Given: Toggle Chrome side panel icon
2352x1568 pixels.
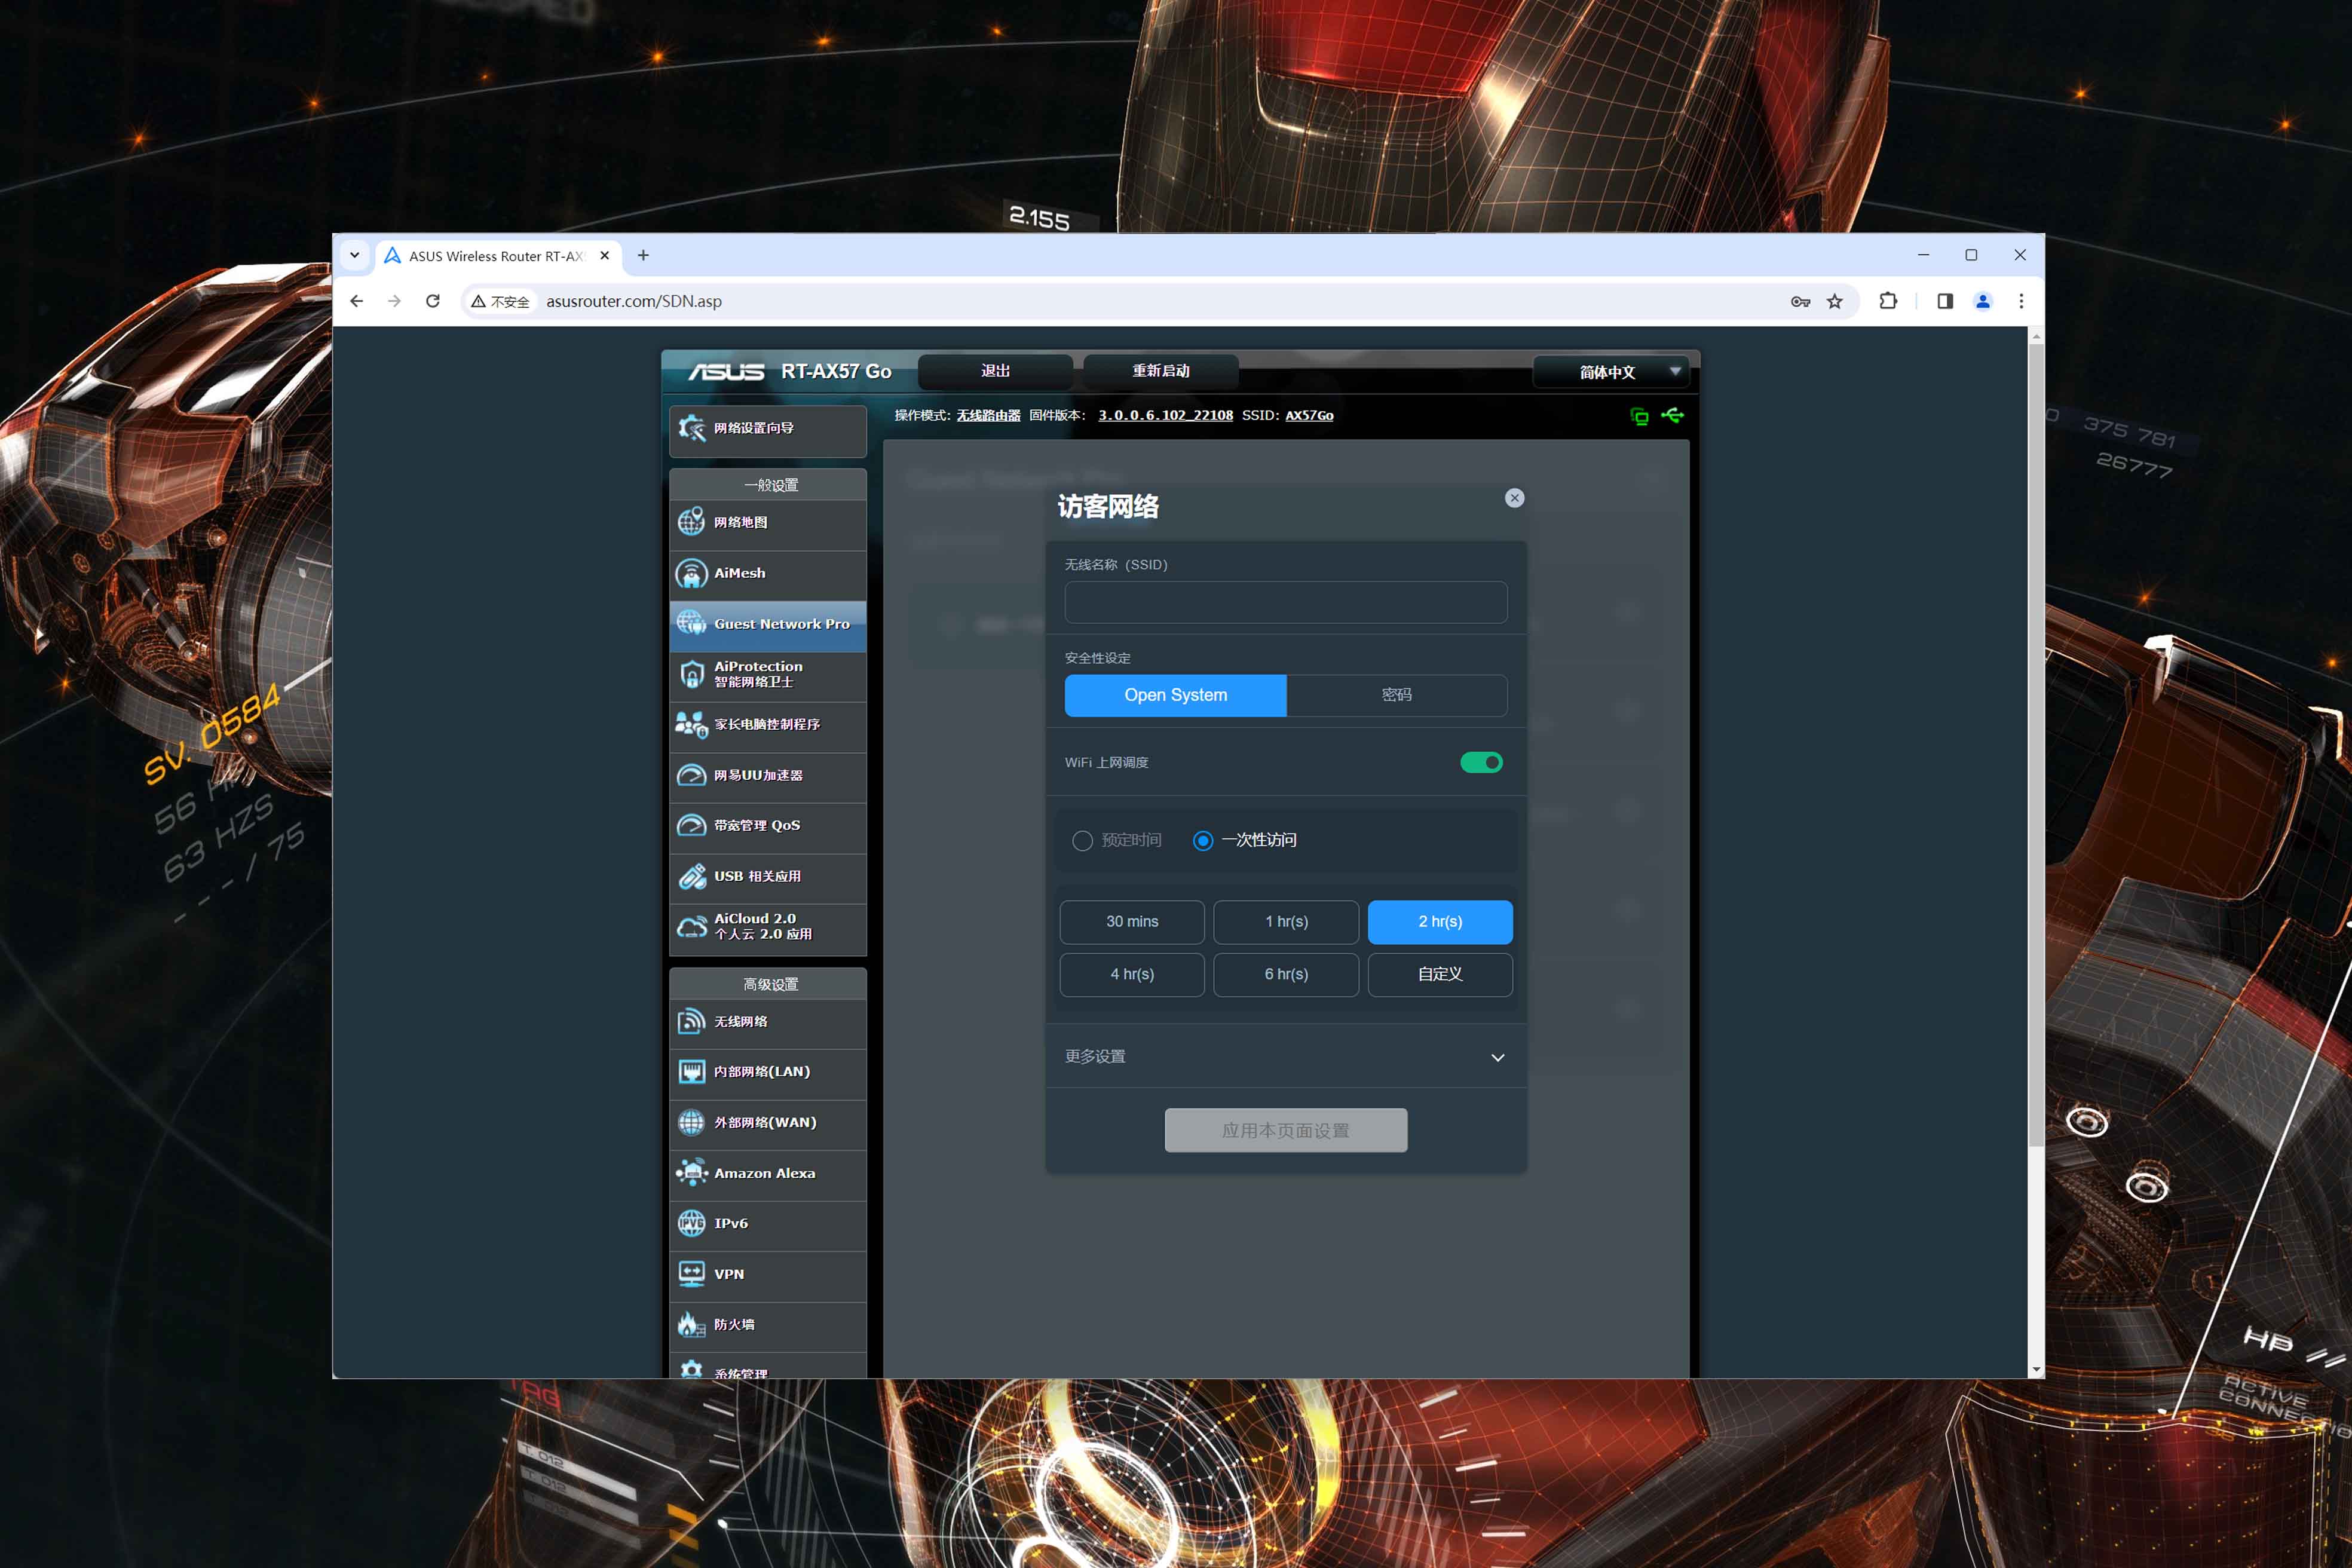Looking at the screenshot, I should point(1945,301).
